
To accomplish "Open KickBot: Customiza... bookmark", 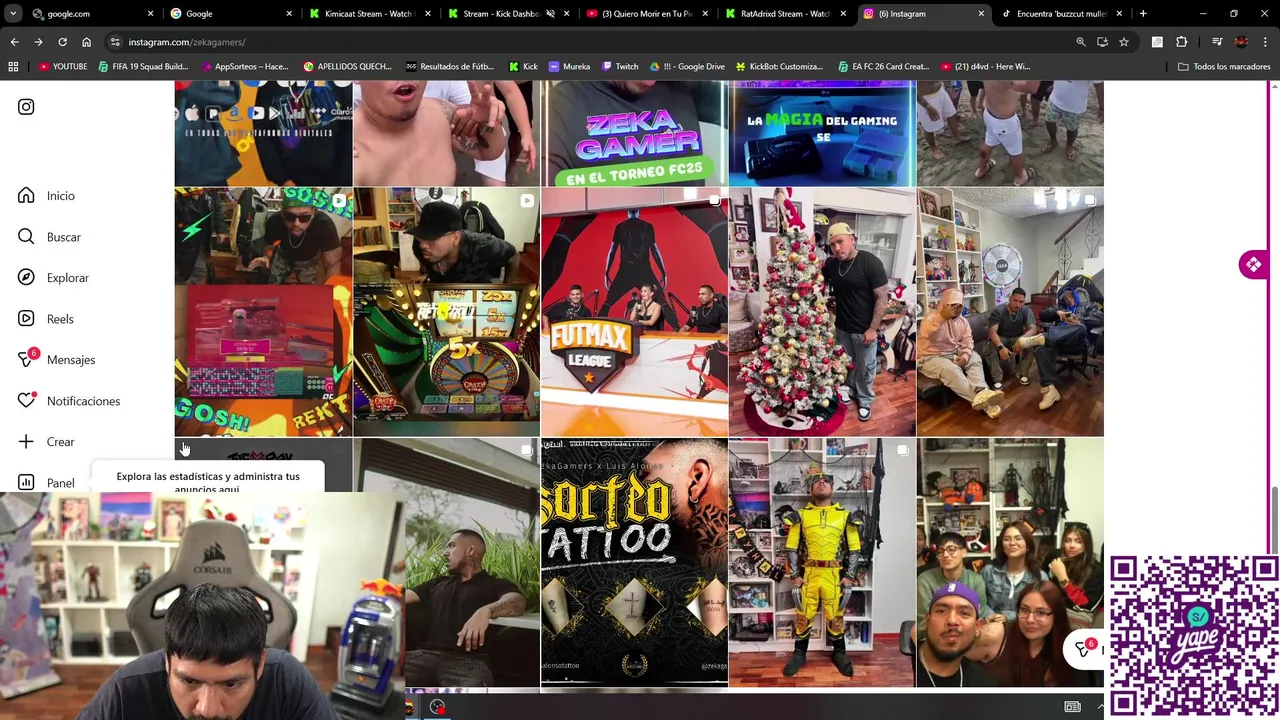I will coord(779,67).
